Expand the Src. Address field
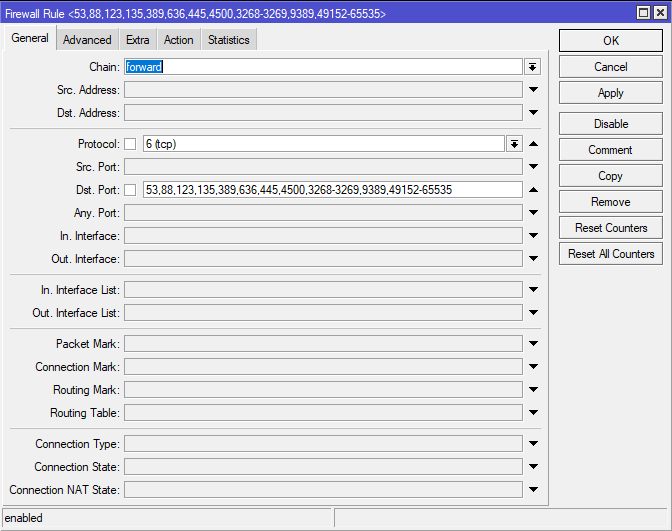Viewport: 672px width, 531px height. 533,90
